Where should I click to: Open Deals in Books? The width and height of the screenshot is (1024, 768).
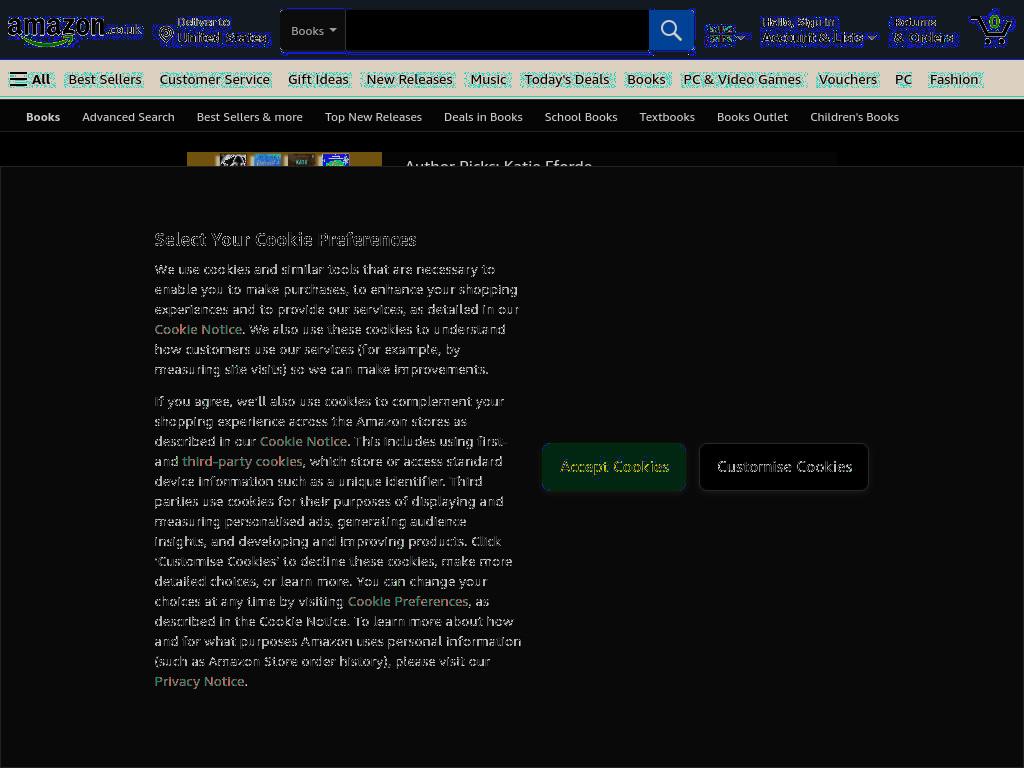coord(483,117)
